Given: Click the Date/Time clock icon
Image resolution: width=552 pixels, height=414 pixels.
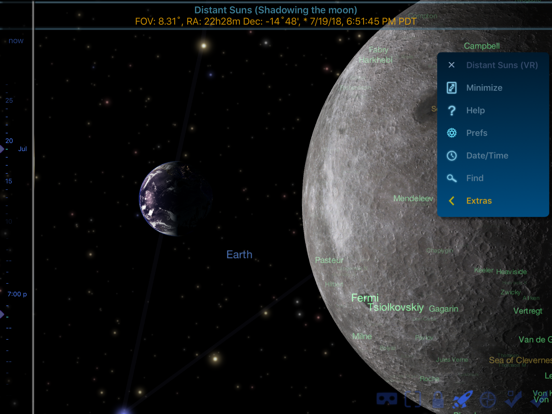Looking at the screenshot, I should pos(452,156).
